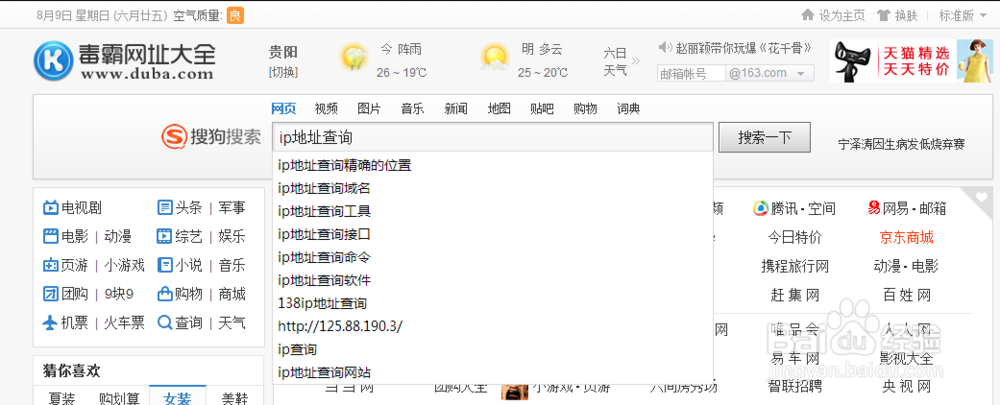
Task: Open the 标准版 version dropdown
Action: coord(963,15)
